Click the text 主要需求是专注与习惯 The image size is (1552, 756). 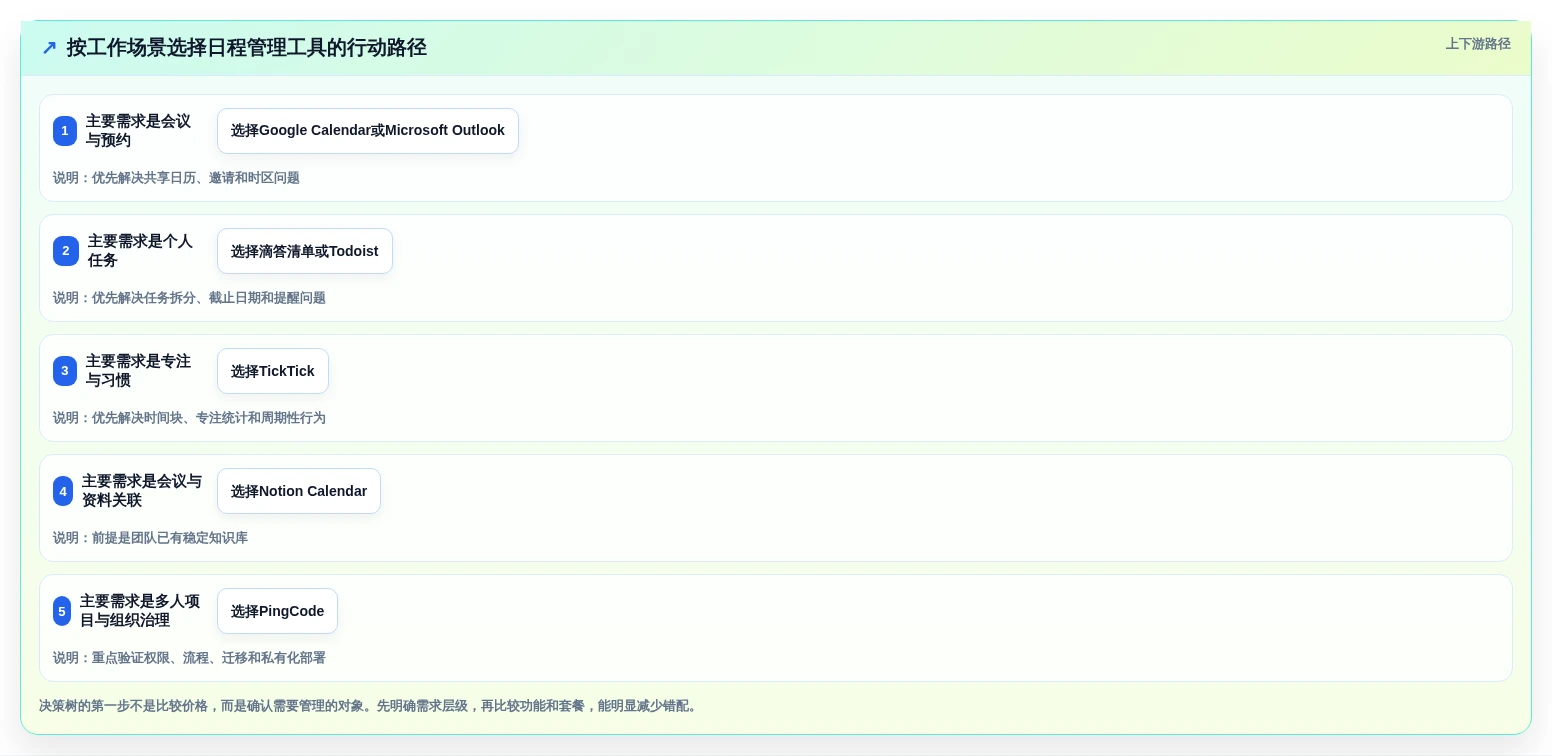tap(139, 371)
